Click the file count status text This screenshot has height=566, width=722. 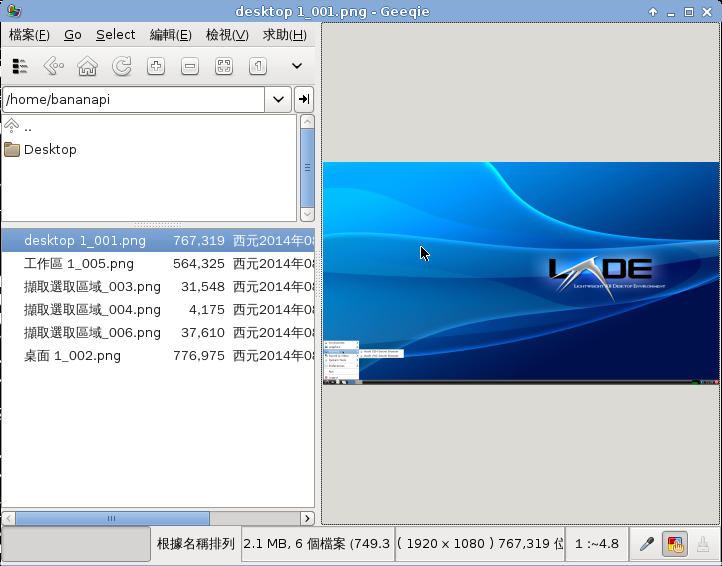point(317,544)
